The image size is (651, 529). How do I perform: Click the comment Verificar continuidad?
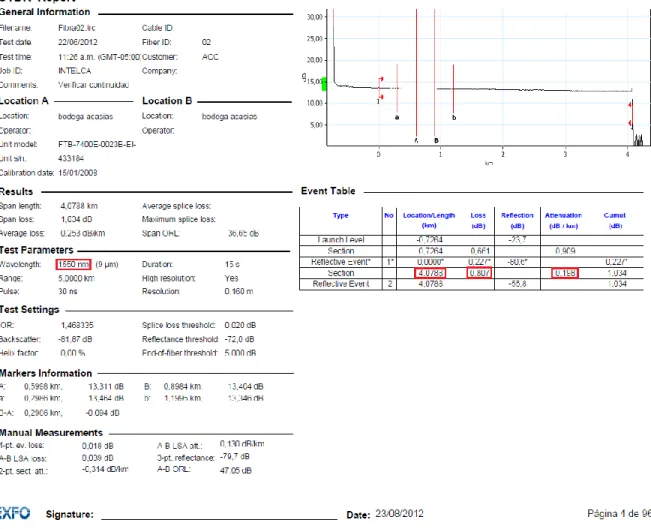pyautogui.click(x=93, y=85)
